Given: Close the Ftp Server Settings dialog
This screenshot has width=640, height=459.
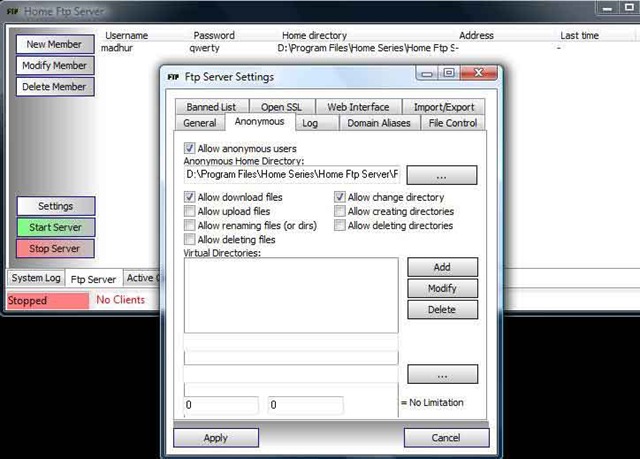Looking at the screenshot, I should tap(478, 73).
